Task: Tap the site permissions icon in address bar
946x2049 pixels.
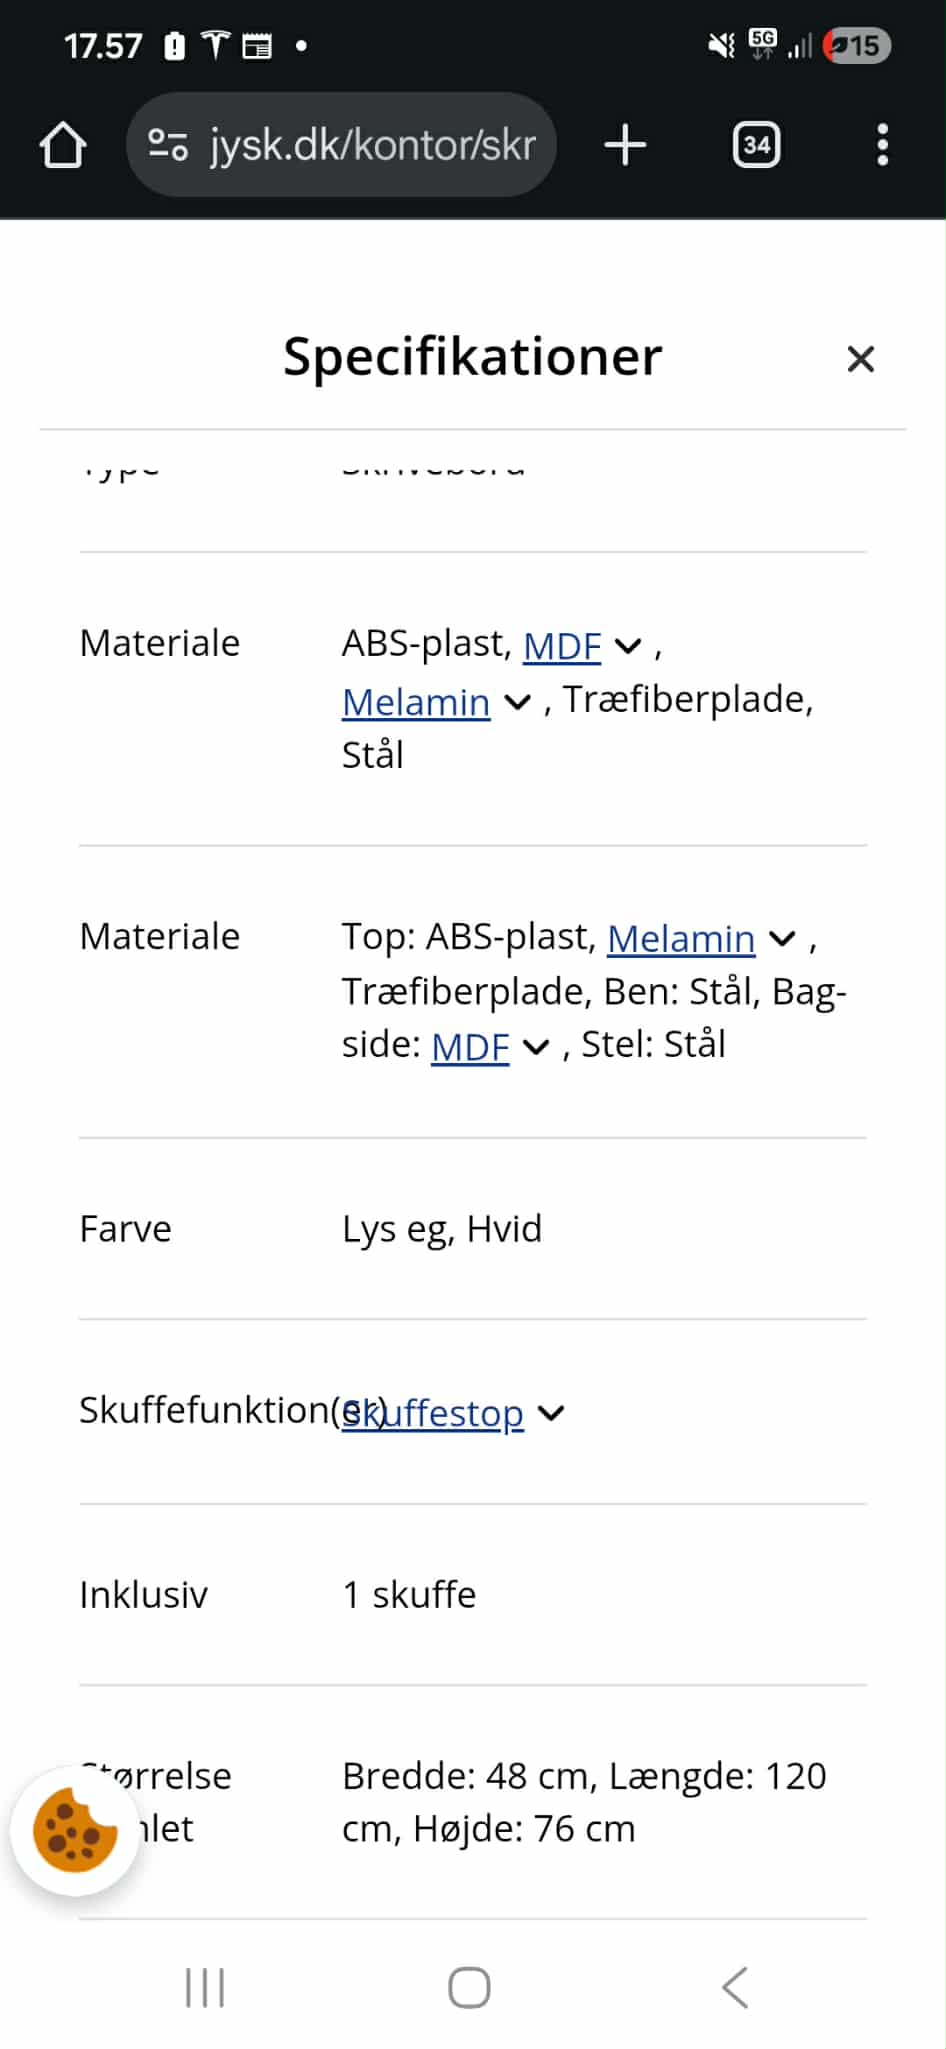Action: click(x=168, y=144)
